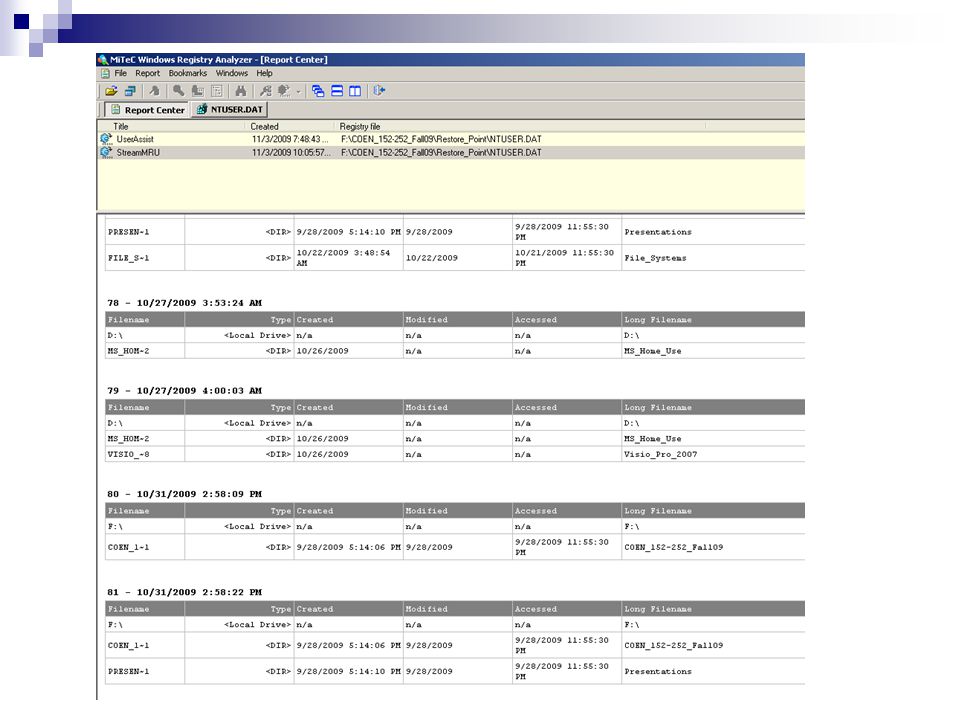The height and width of the screenshot is (720, 960).
Task: Click the tile windows horizontally icon
Action: [x=337, y=91]
